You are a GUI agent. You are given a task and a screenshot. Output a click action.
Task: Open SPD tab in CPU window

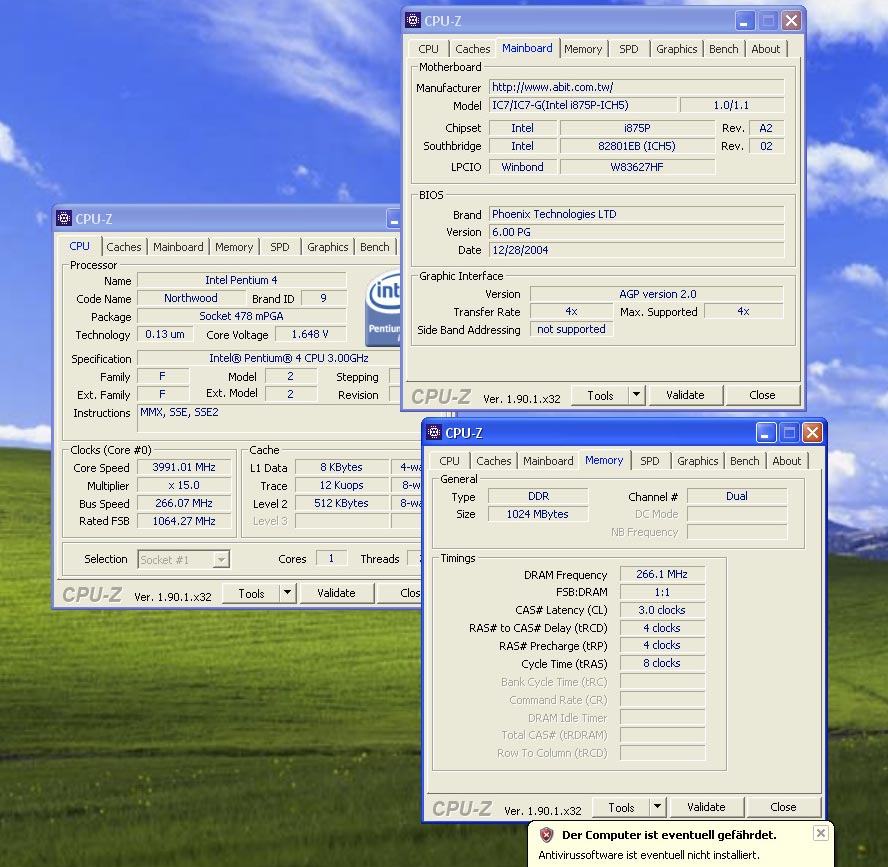coord(280,247)
